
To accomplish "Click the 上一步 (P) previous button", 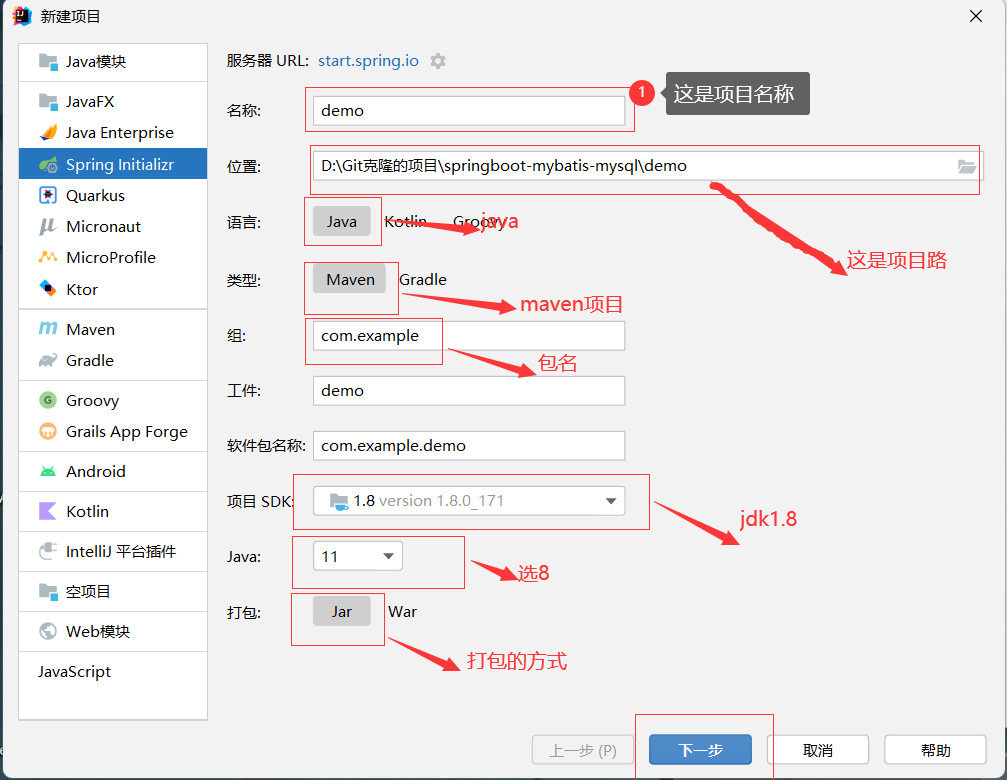I will pyautogui.click(x=582, y=749).
